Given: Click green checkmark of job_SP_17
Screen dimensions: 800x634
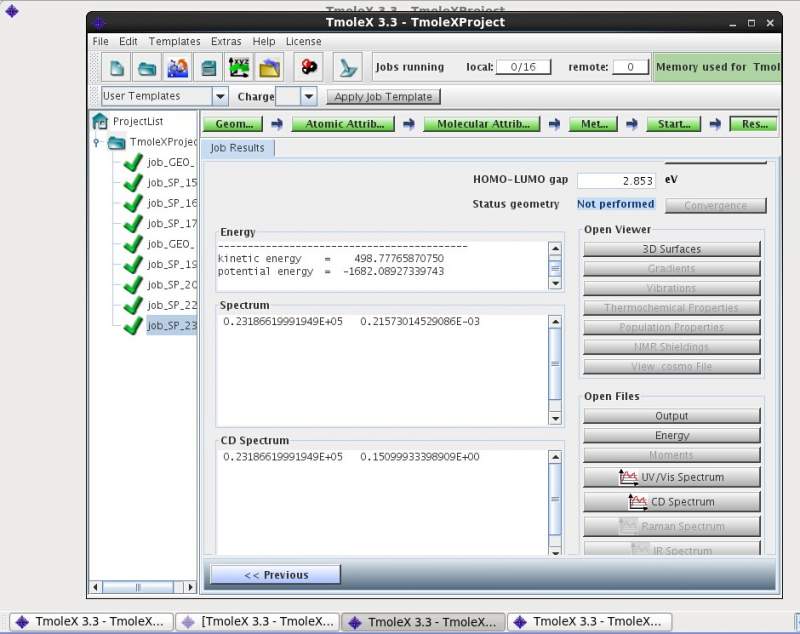Looking at the screenshot, I should (133, 223).
